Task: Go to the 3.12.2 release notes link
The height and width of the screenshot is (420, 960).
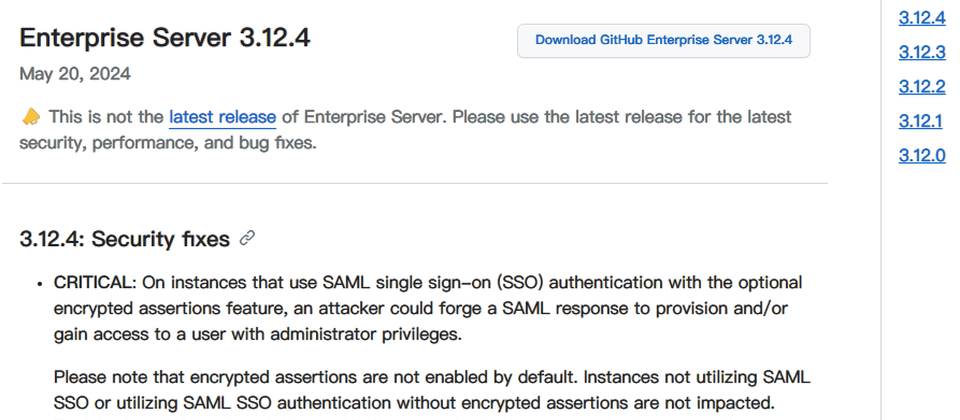Action: [x=921, y=87]
